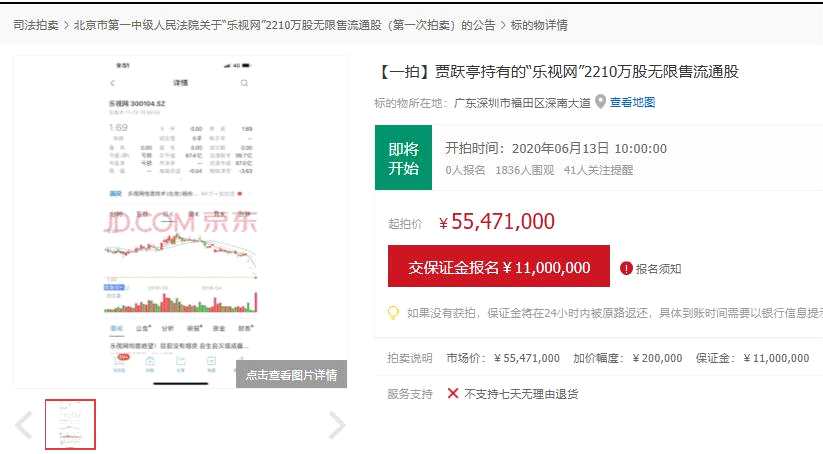Click the main stock chart product image
Image resolution: width=823 pixels, height=454 pixels.
click(181, 221)
